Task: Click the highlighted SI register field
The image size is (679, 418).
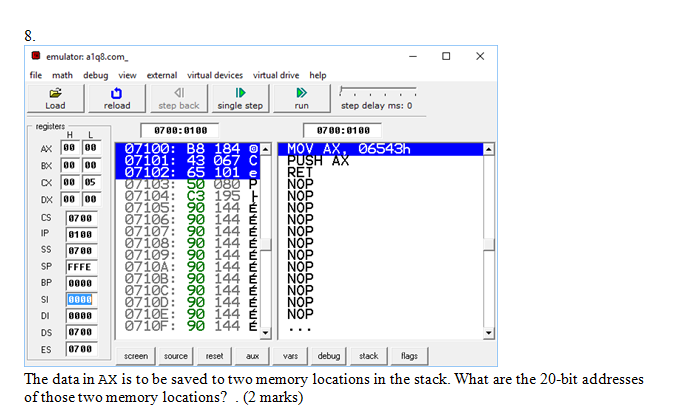Action: [81, 300]
